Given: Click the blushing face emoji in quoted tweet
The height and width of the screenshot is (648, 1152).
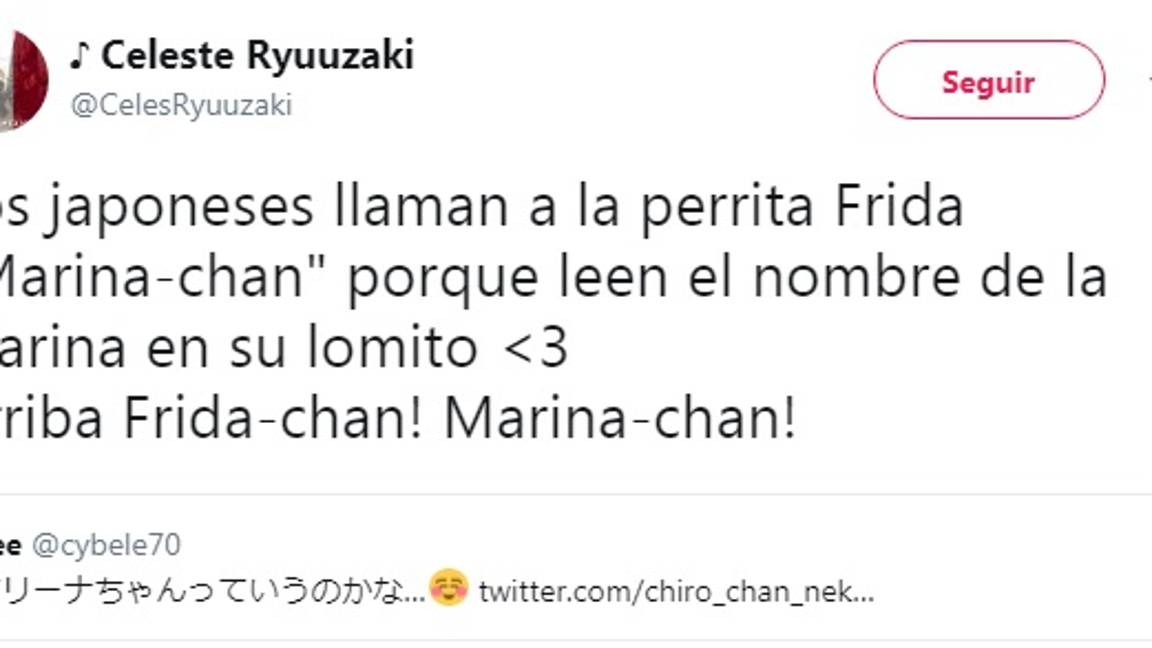Looking at the screenshot, I should pyautogui.click(x=449, y=590).
